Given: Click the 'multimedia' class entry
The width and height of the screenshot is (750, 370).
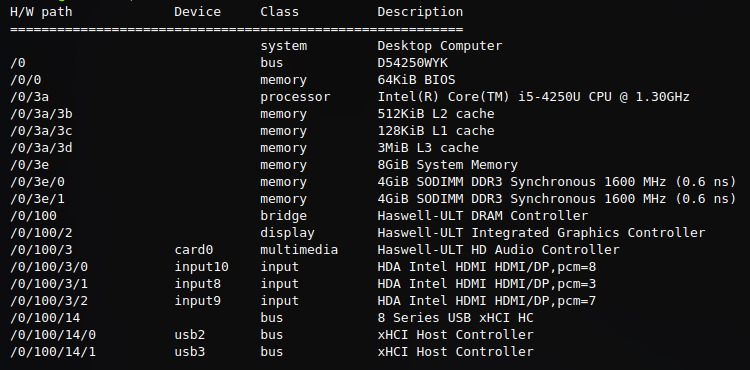Looking at the screenshot, I should pyautogui.click(x=299, y=250).
